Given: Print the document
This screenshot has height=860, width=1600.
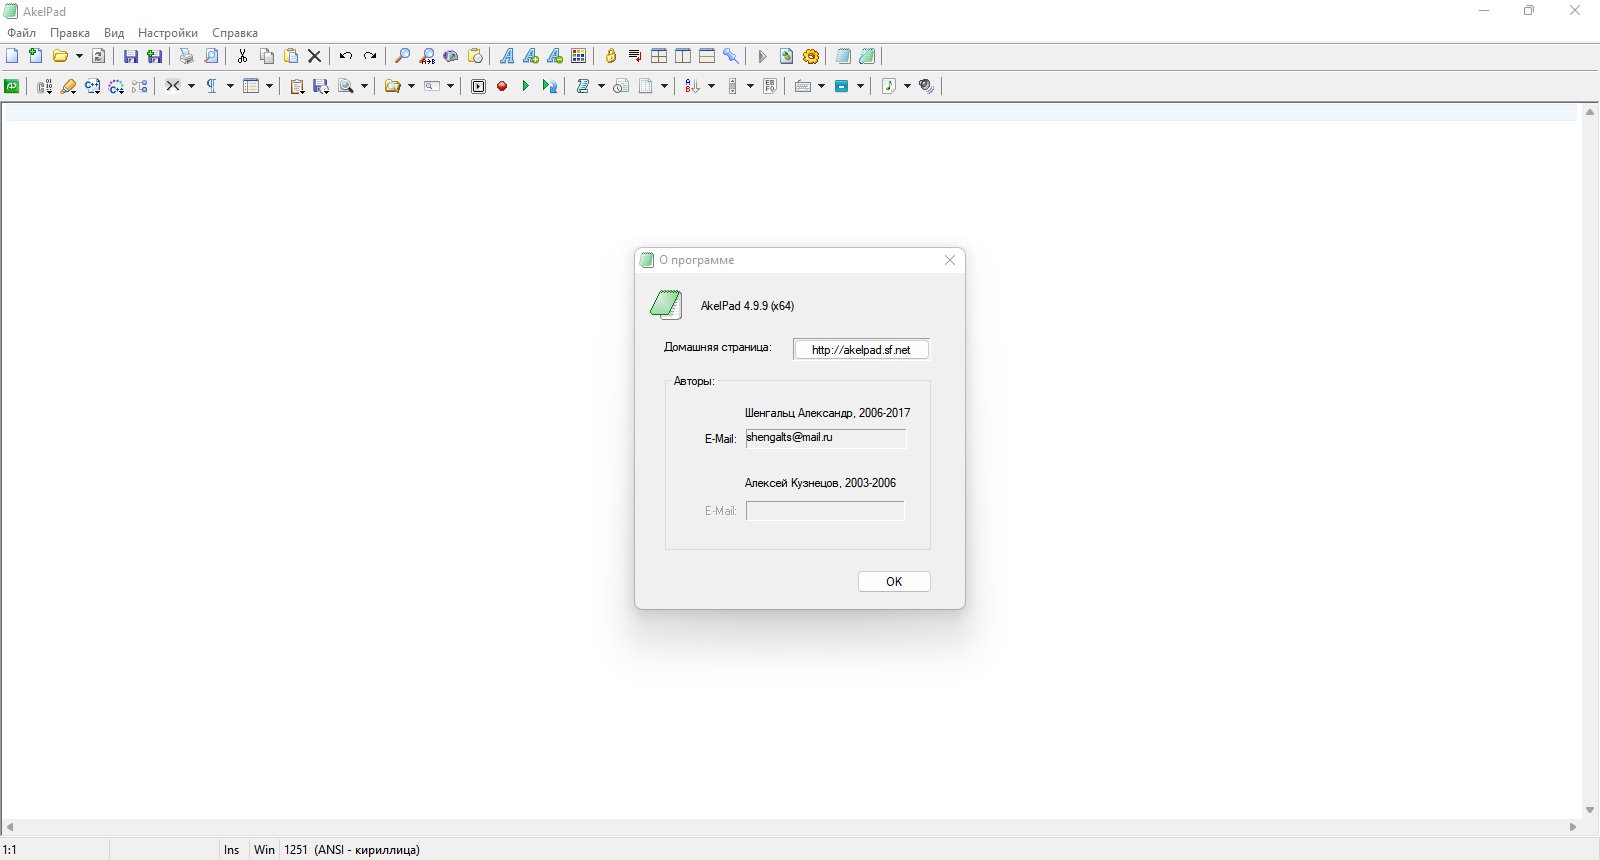Looking at the screenshot, I should [x=186, y=56].
